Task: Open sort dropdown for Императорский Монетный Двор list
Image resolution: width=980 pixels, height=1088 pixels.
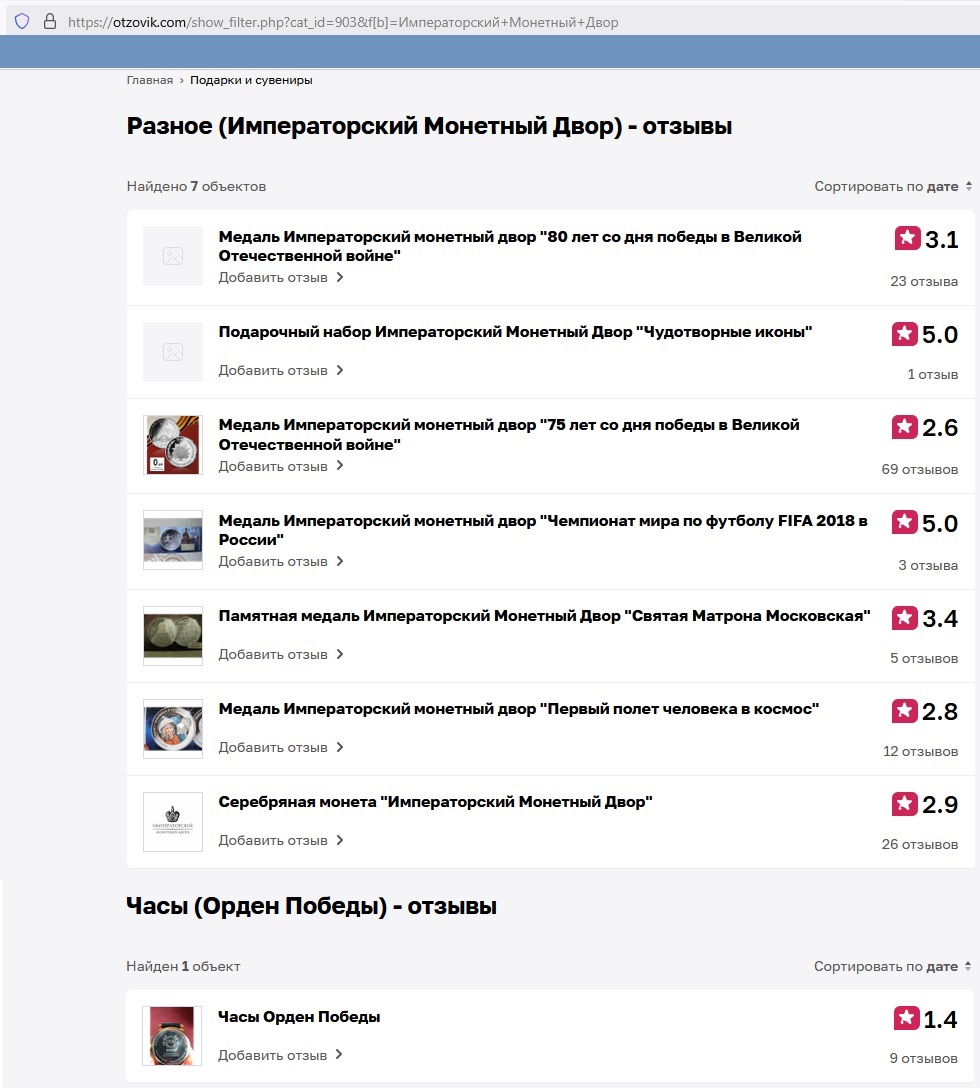Action: [893, 186]
